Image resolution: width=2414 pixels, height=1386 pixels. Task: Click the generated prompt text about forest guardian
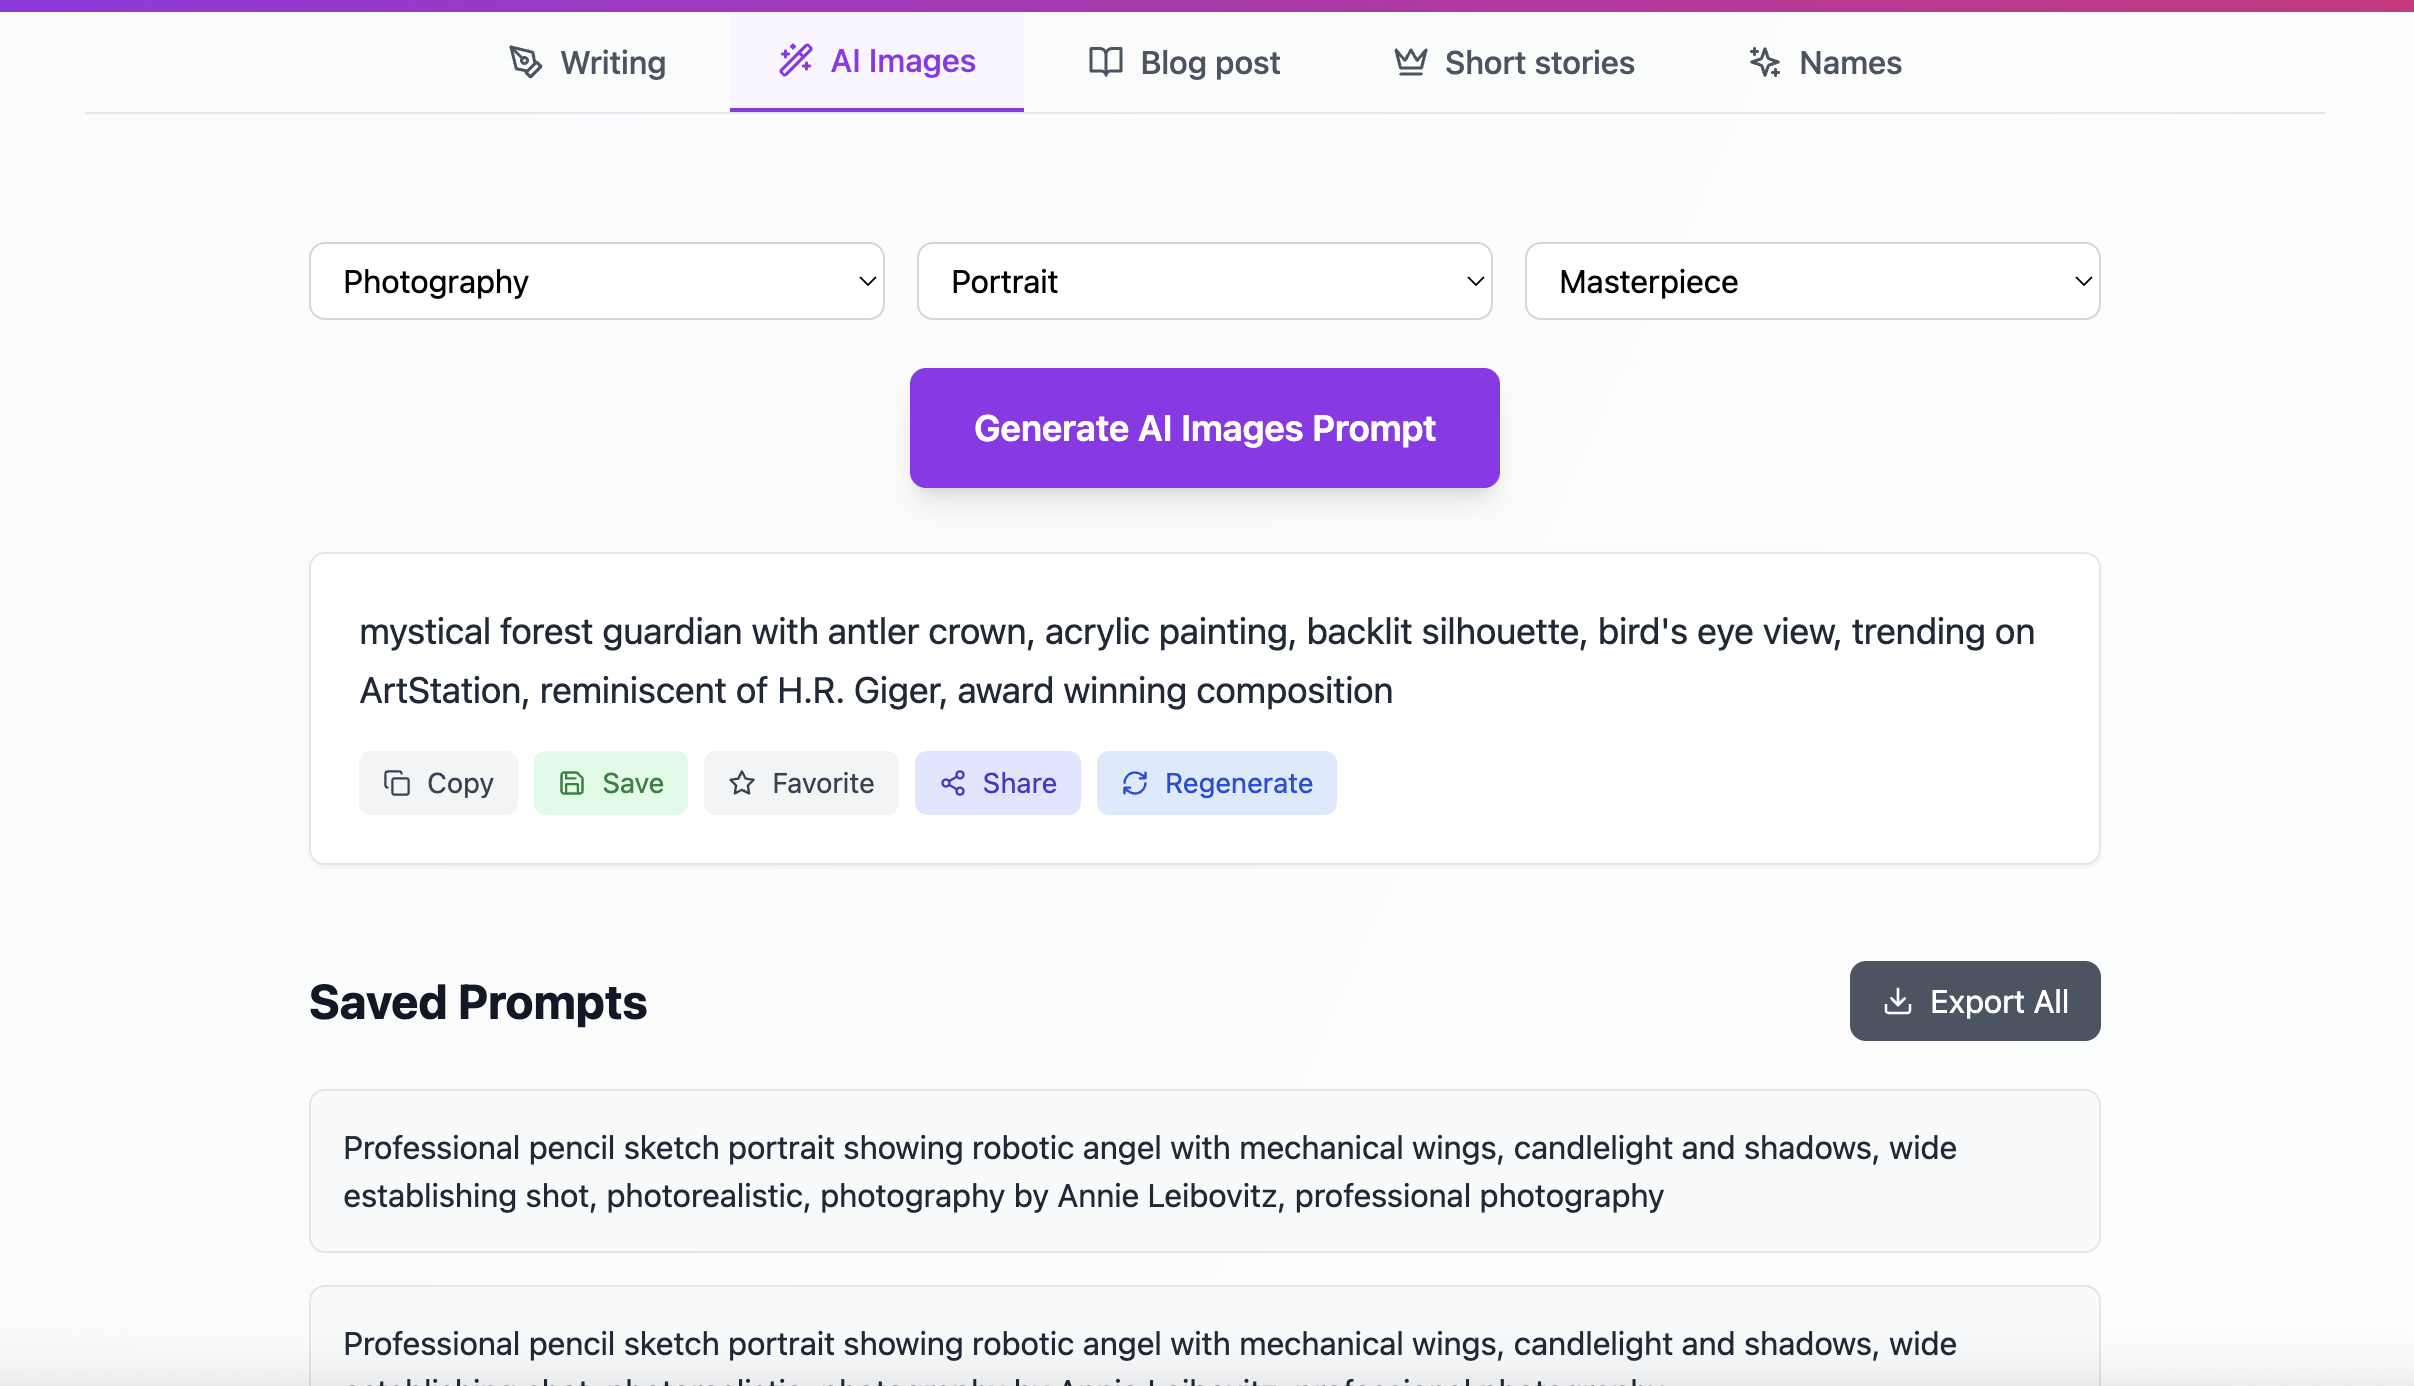(x=1197, y=661)
